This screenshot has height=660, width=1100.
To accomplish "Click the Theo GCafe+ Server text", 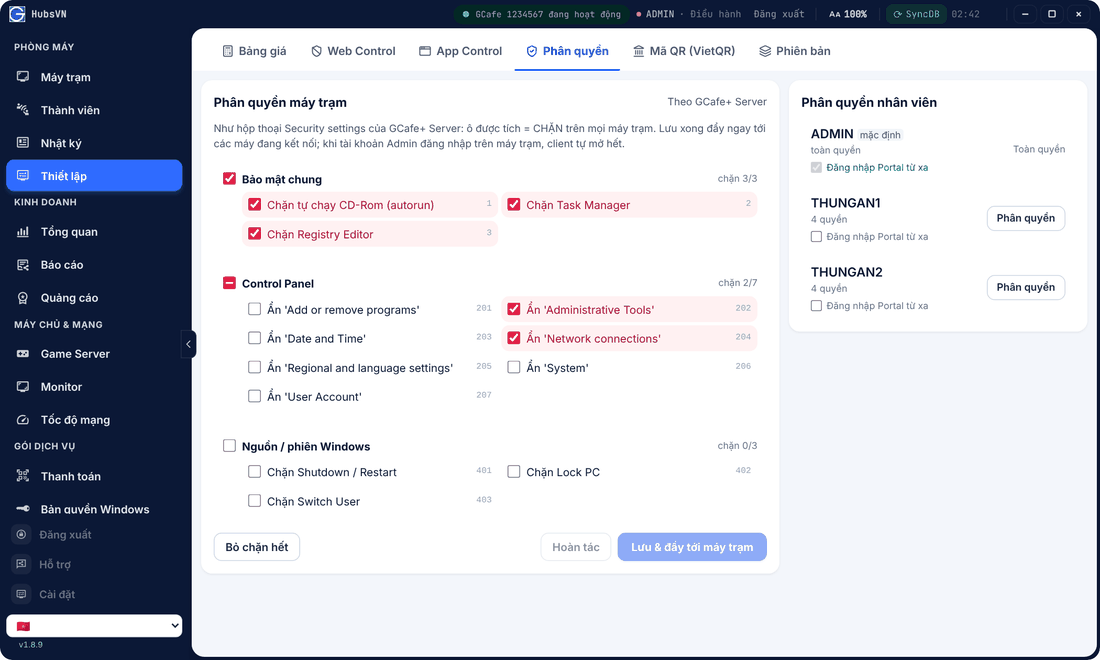I will [717, 102].
